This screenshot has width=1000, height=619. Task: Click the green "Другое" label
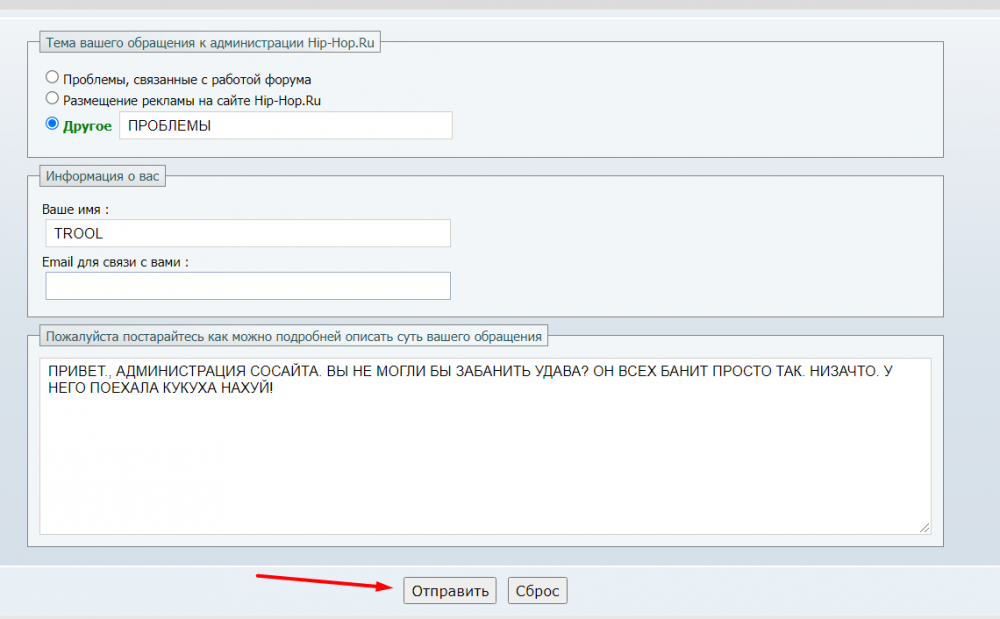pos(87,126)
